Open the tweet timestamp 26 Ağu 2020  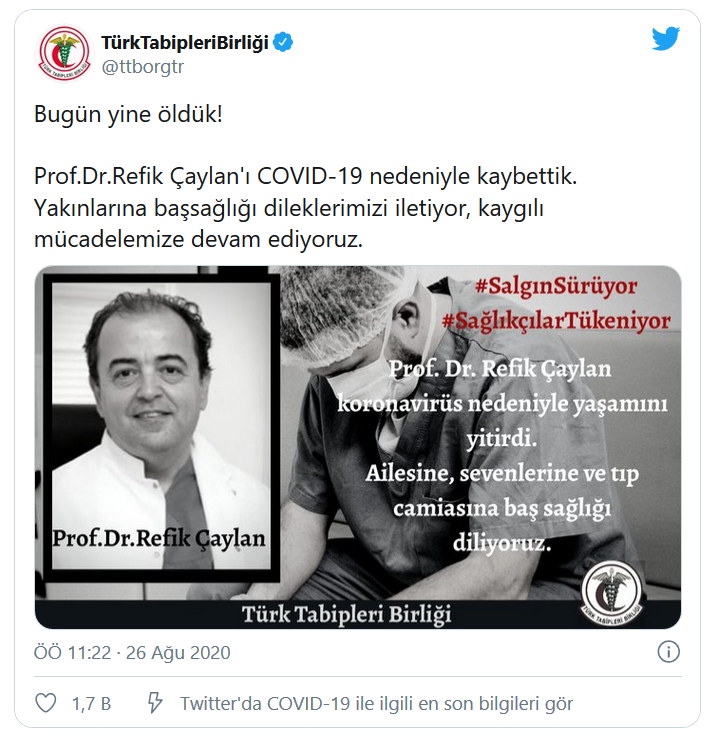click(132, 653)
